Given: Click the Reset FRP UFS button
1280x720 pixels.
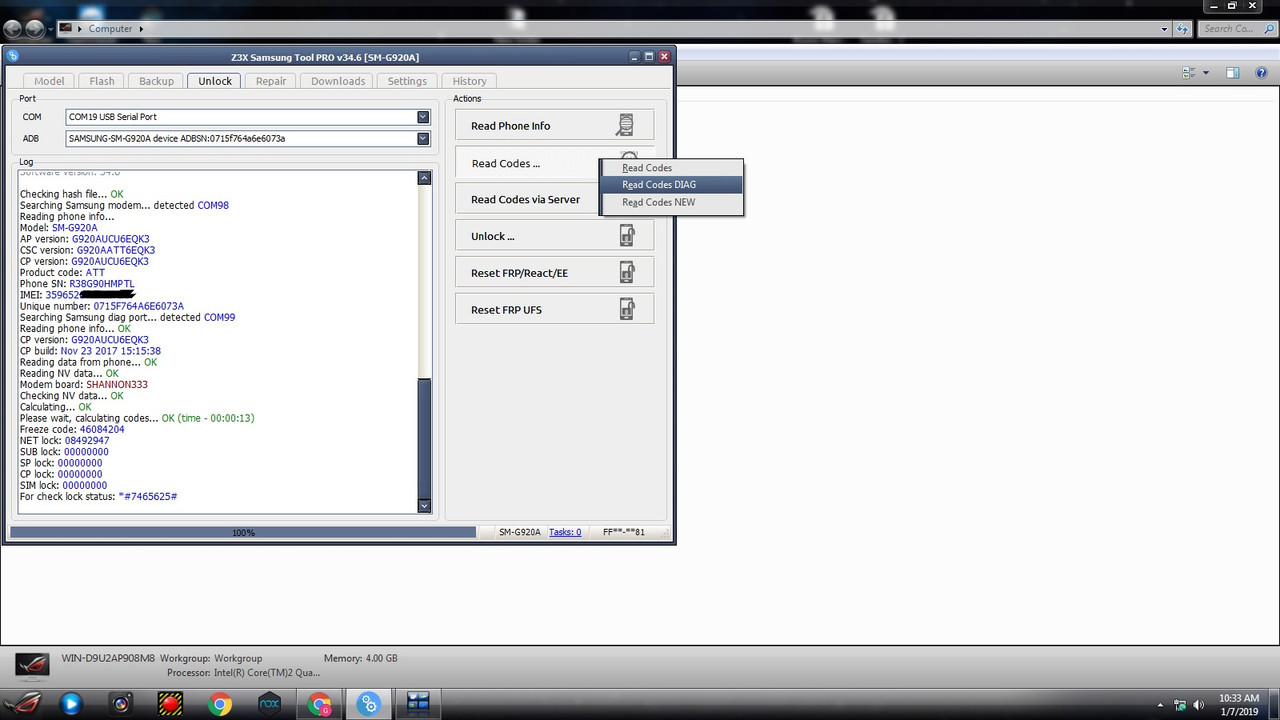Looking at the screenshot, I should (x=554, y=310).
